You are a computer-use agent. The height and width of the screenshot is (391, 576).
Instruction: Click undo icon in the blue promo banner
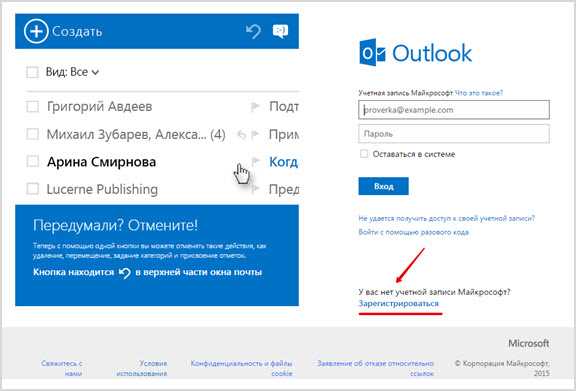tap(125, 273)
